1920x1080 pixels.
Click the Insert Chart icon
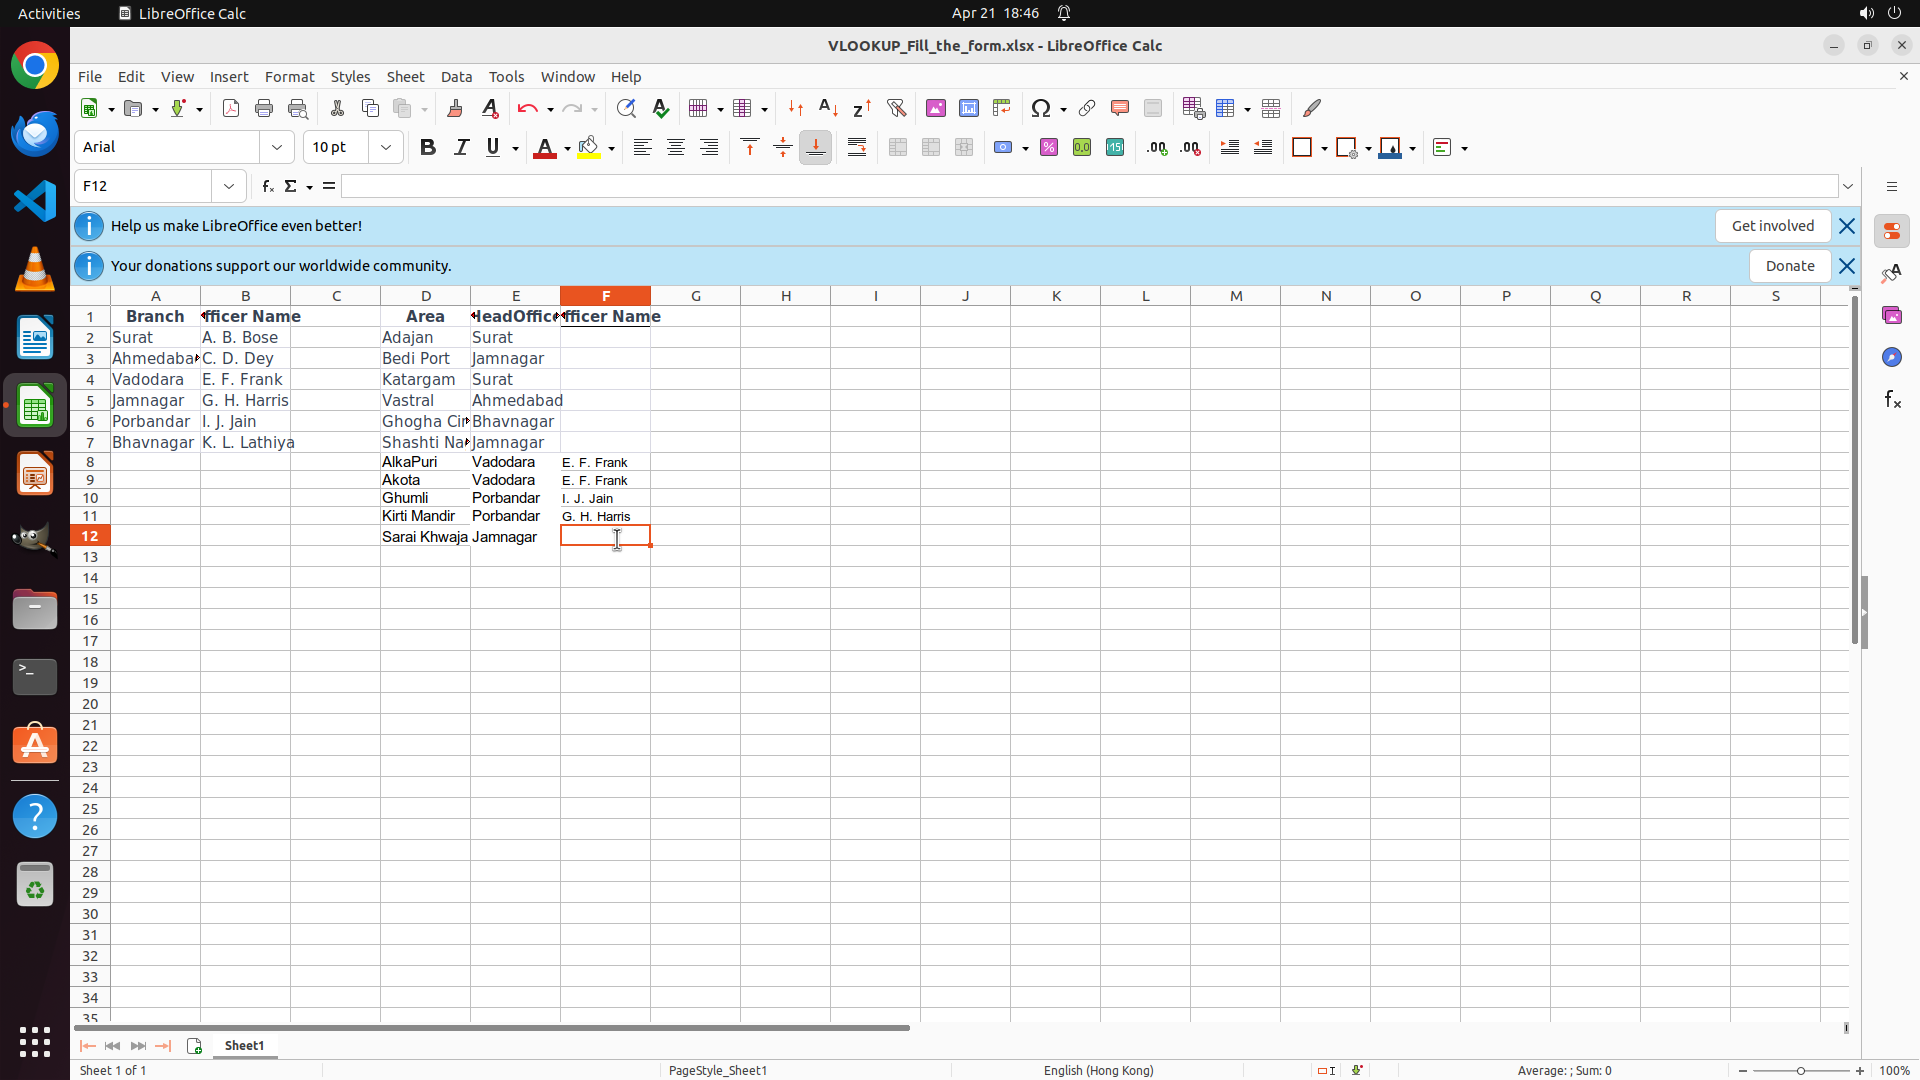pos(968,108)
